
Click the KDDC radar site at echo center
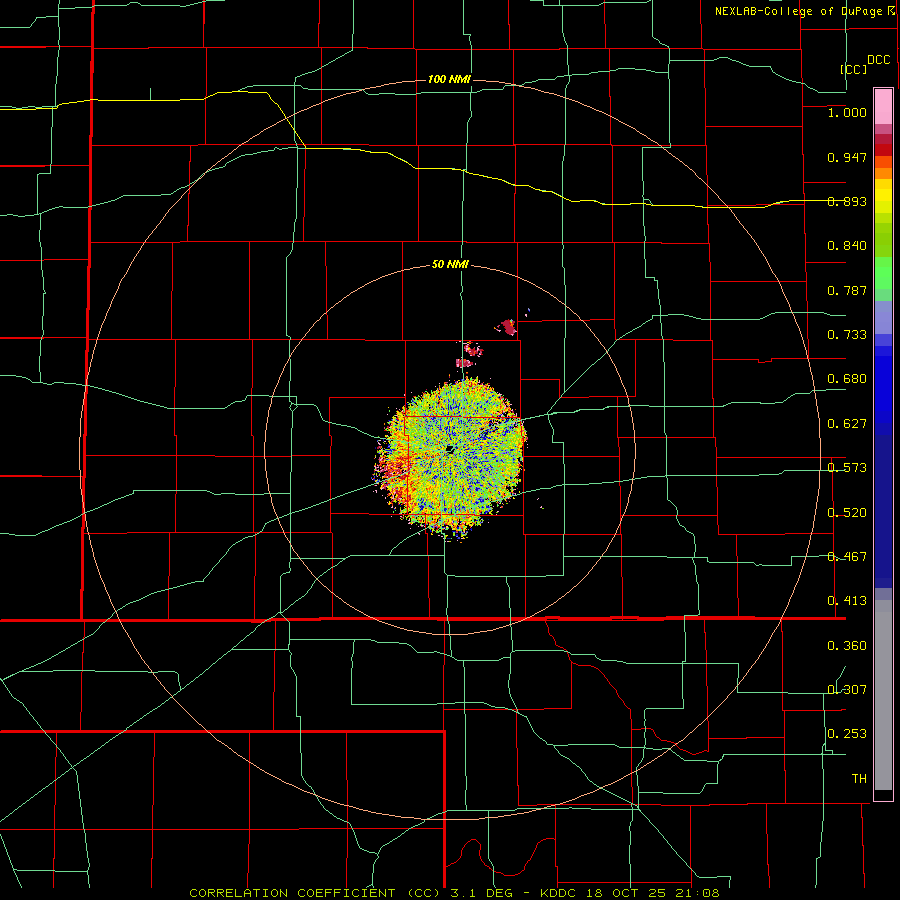pyautogui.click(x=450, y=448)
